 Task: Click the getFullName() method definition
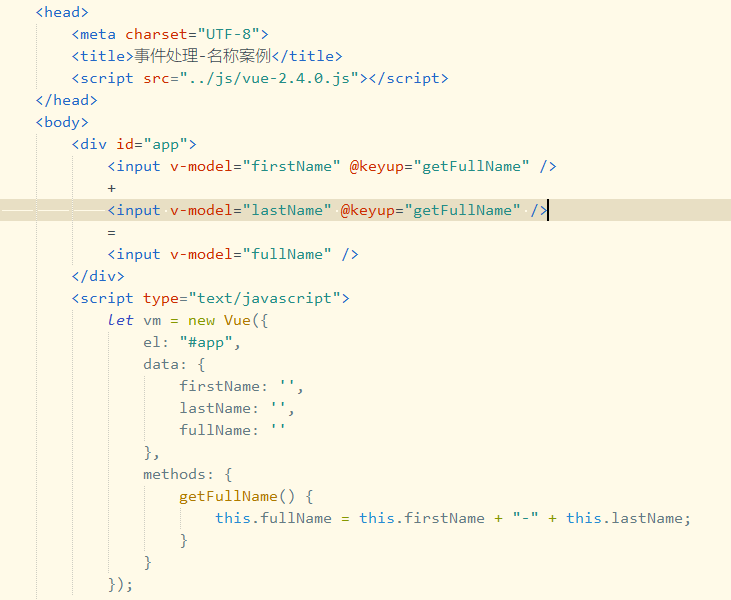click(246, 496)
